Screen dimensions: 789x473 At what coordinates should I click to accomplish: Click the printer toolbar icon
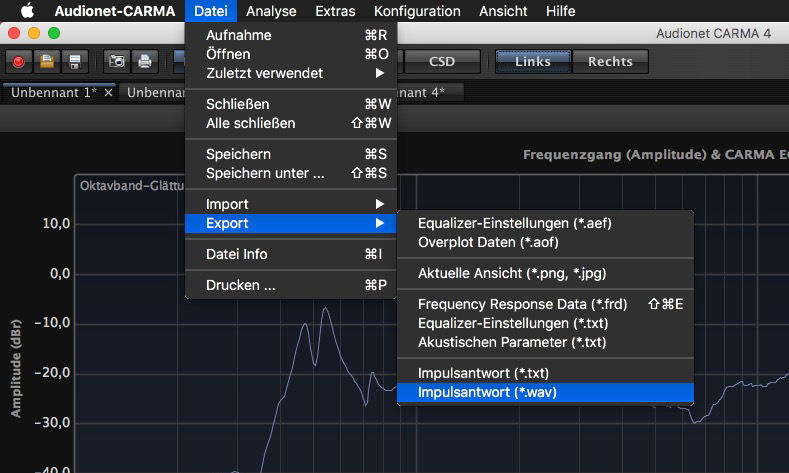click(x=145, y=61)
